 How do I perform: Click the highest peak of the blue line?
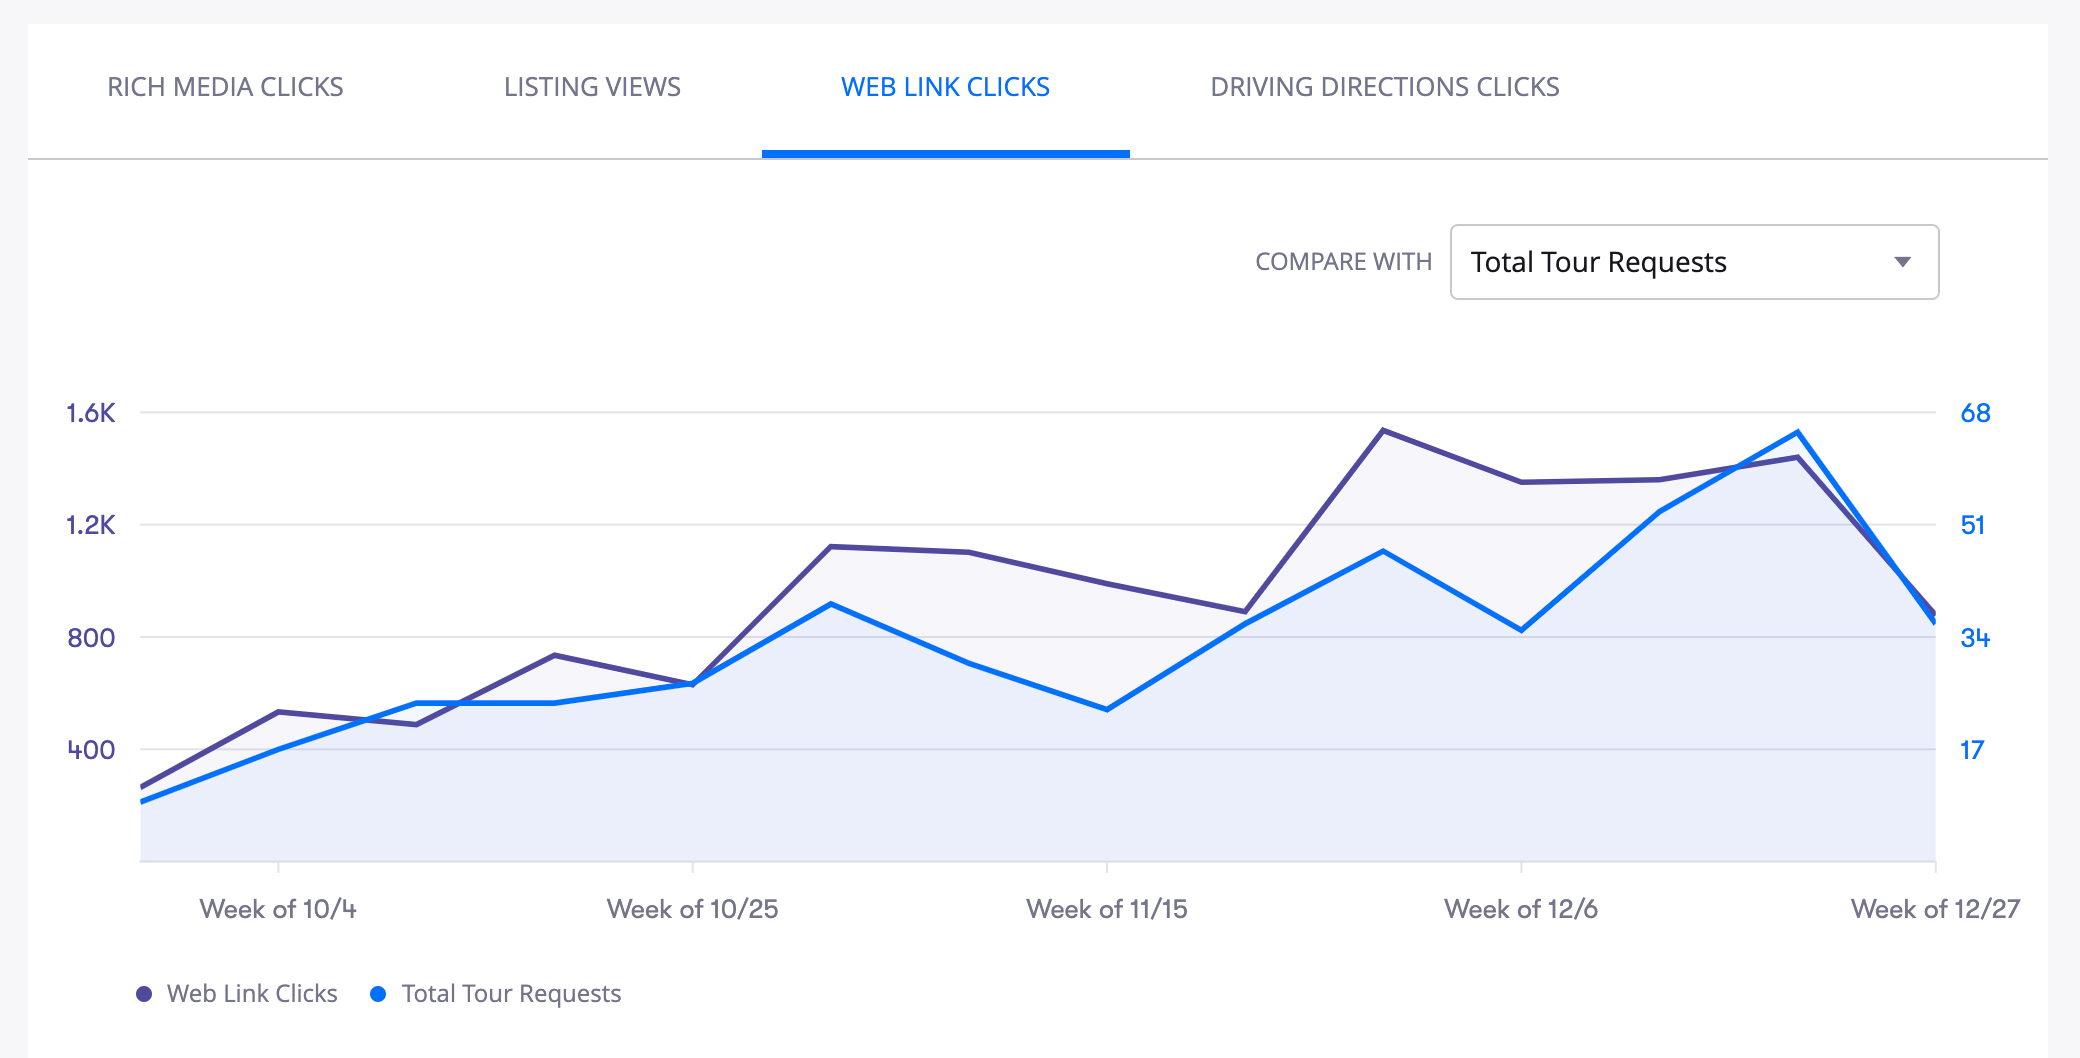(1798, 432)
